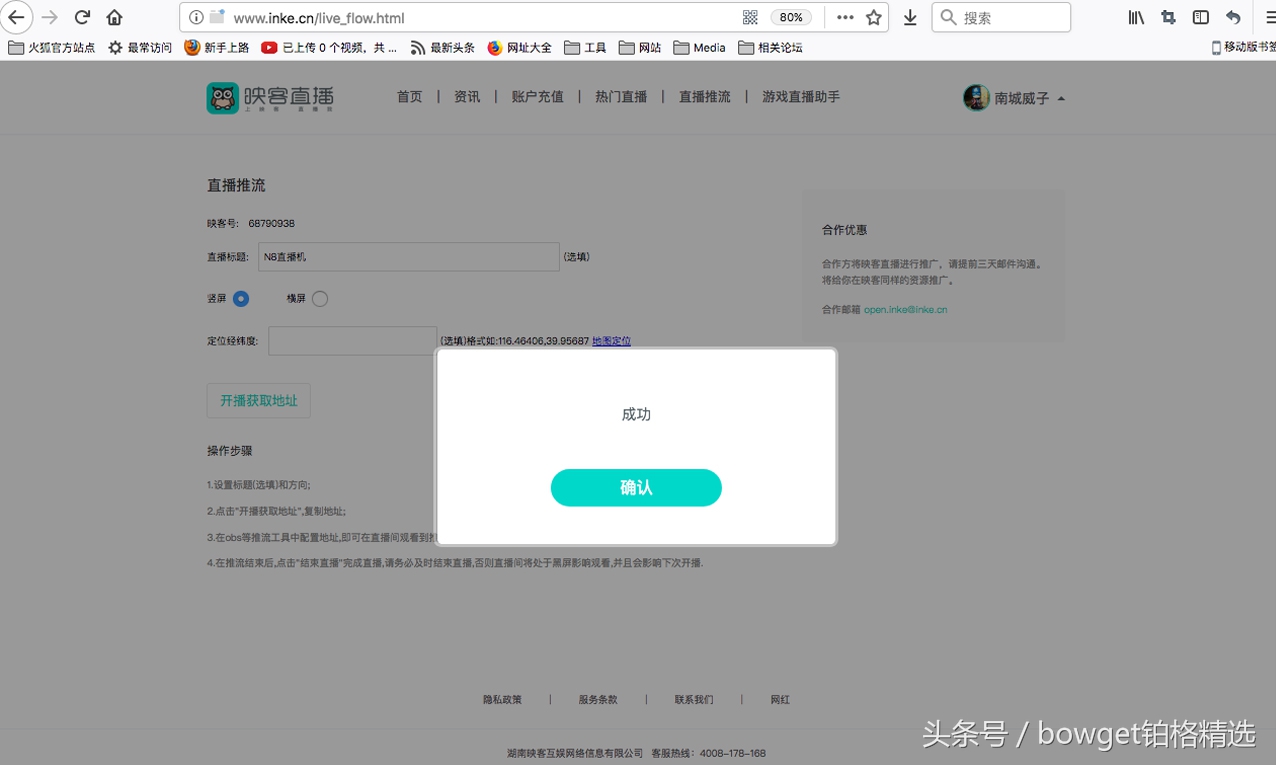The height and width of the screenshot is (765, 1276).
Task: Open the 地图定位 link
Action: click(x=610, y=340)
